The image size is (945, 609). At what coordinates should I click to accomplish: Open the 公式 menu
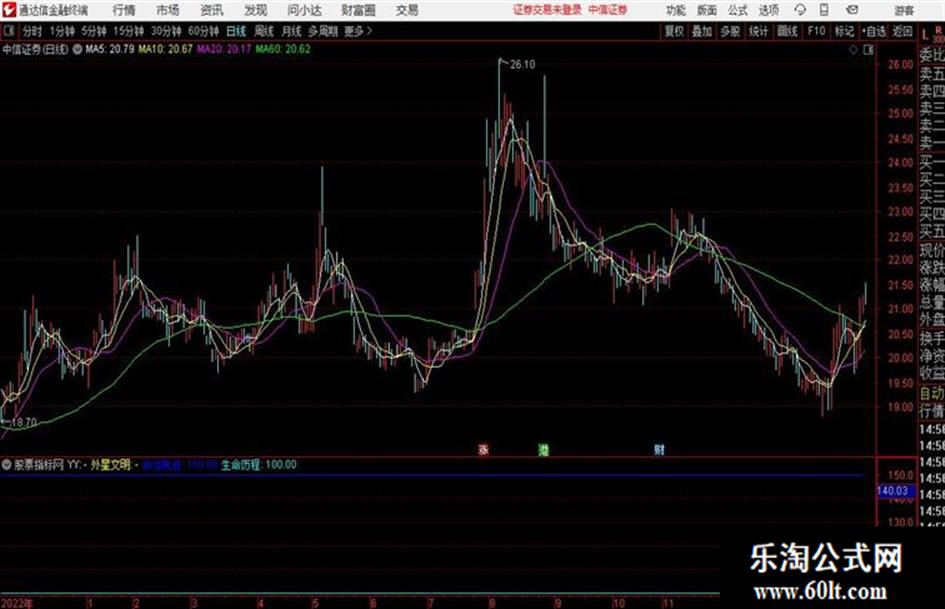[738, 10]
